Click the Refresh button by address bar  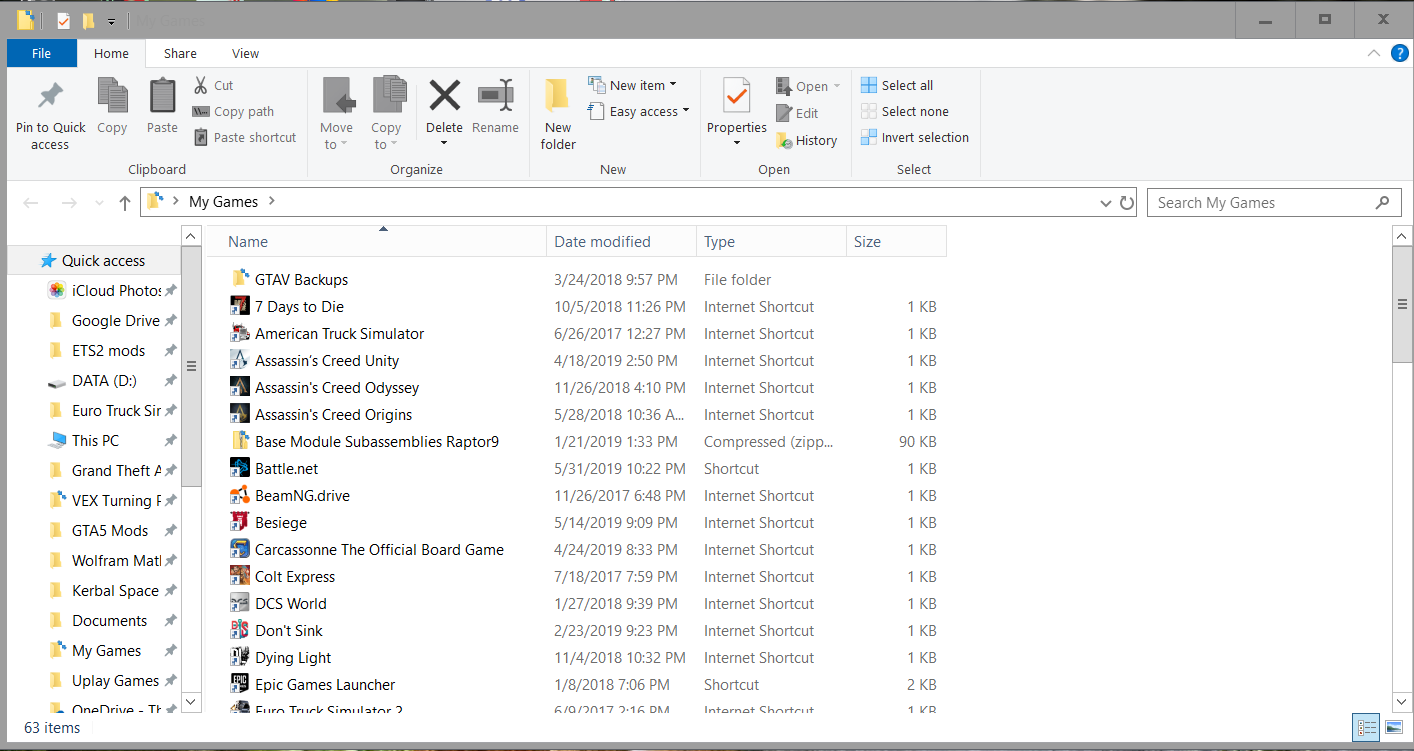(x=1127, y=203)
